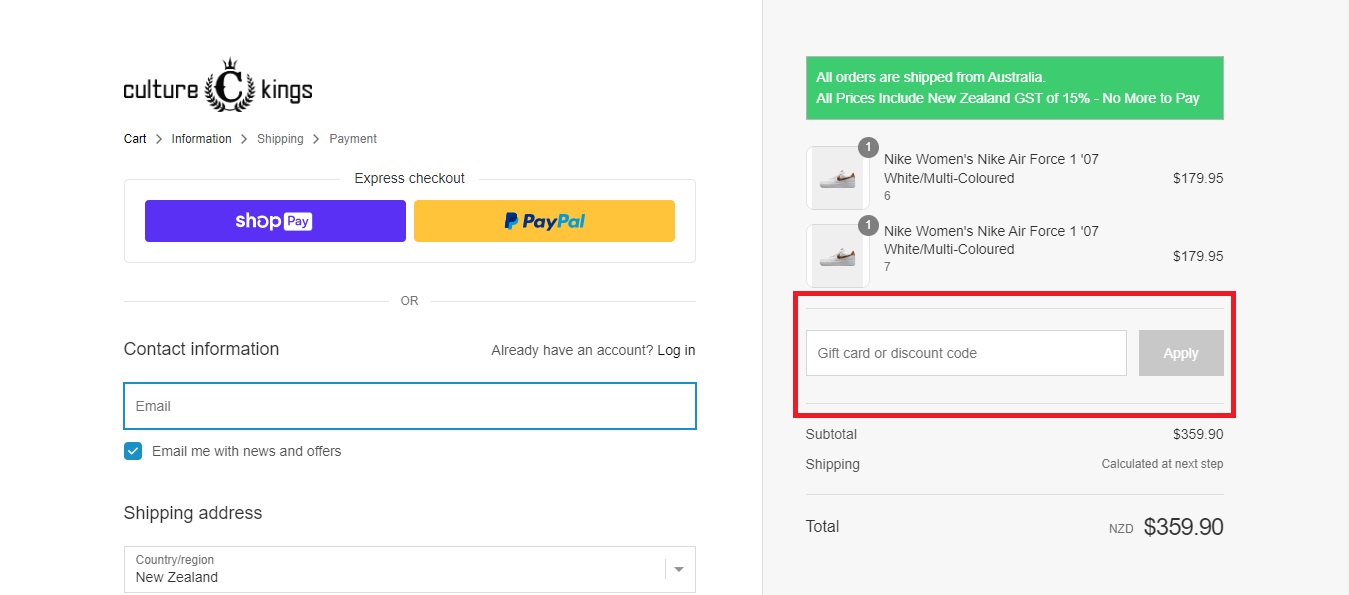Check out using the PayPal button
This screenshot has height=595, width=1349.
pyautogui.click(x=544, y=221)
